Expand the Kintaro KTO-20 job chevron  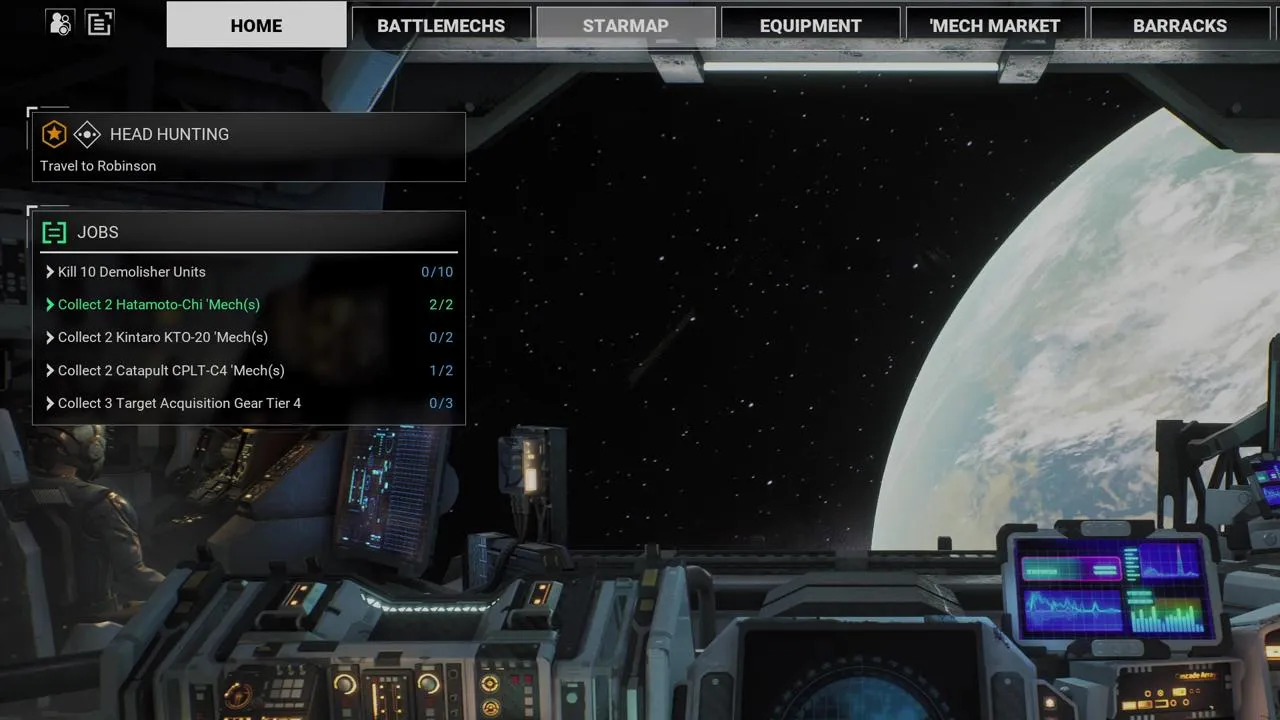pyautogui.click(x=50, y=338)
